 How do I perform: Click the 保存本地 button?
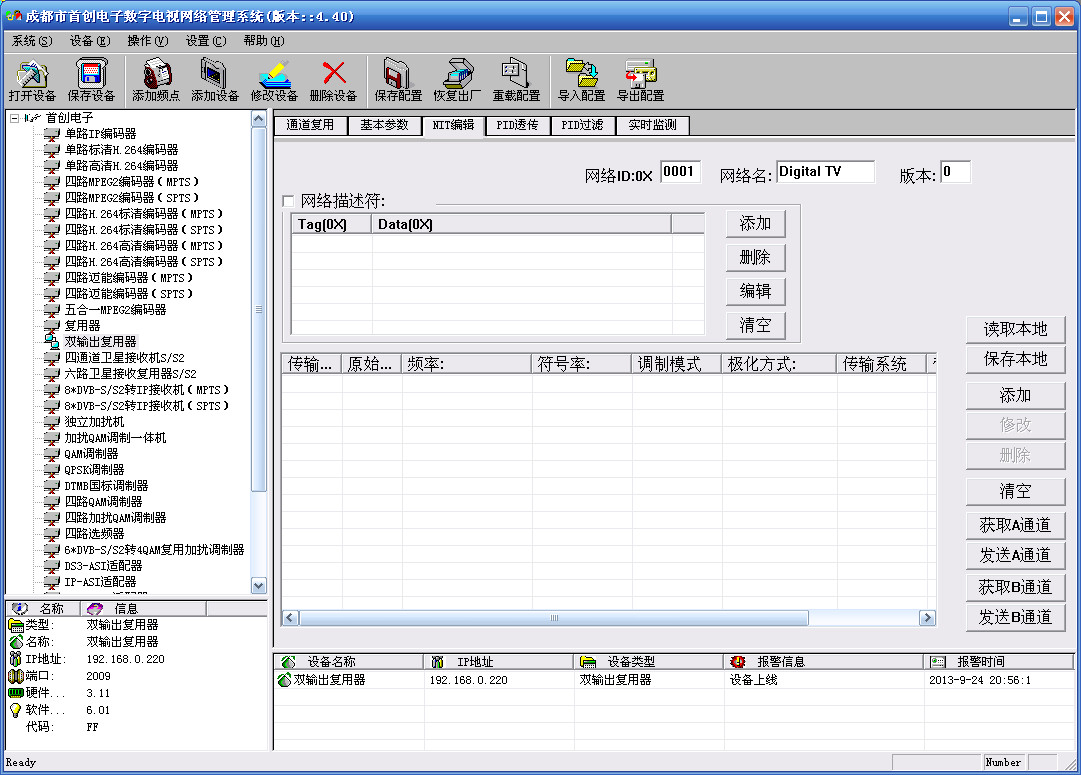[1016, 359]
